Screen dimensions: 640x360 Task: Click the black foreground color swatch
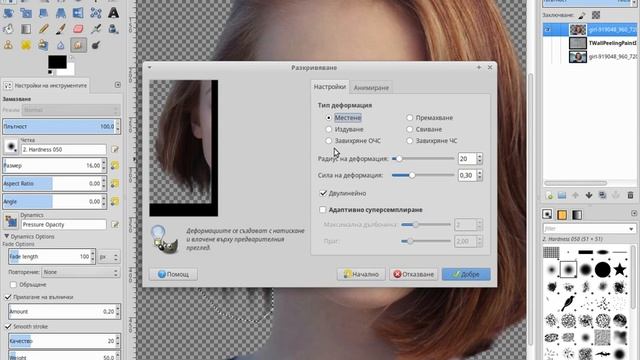click(57, 62)
